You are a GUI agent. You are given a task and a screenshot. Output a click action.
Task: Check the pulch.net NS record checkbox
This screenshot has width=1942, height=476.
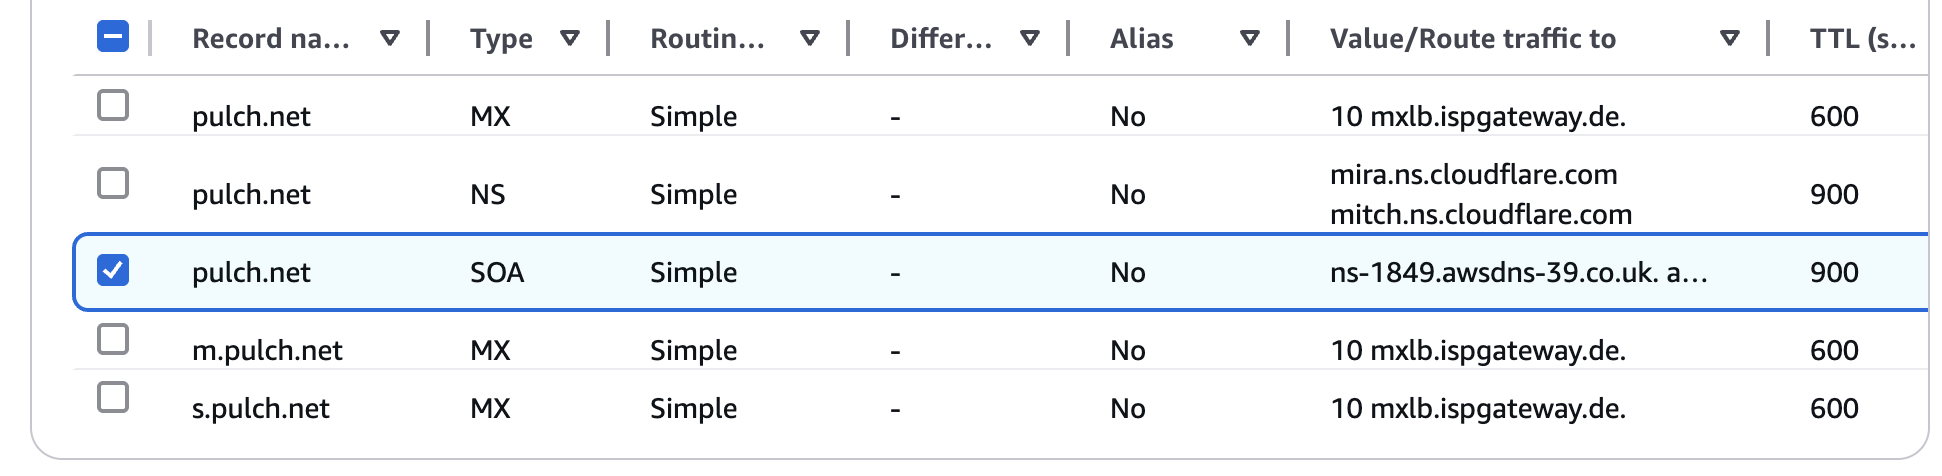[x=113, y=183]
